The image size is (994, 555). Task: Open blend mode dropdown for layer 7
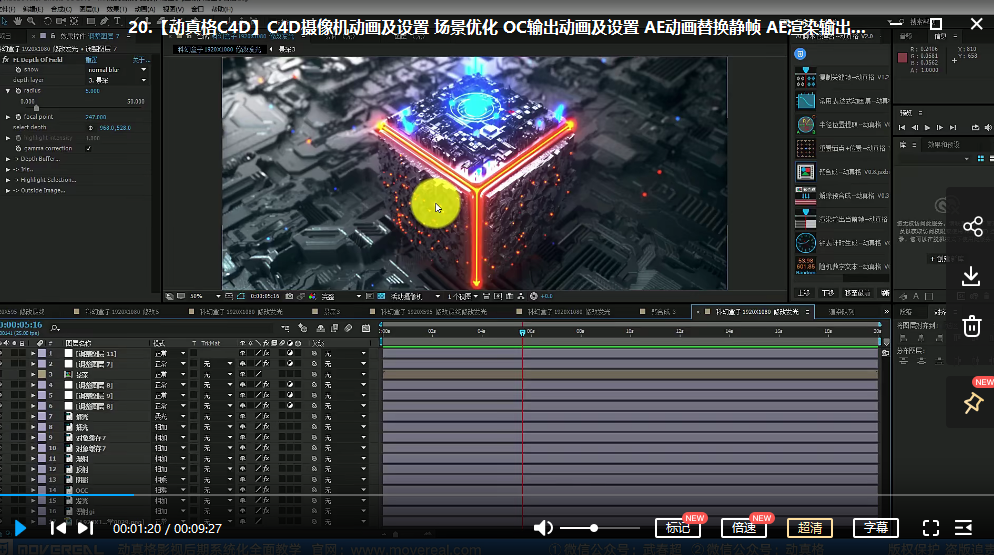[x=171, y=416]
